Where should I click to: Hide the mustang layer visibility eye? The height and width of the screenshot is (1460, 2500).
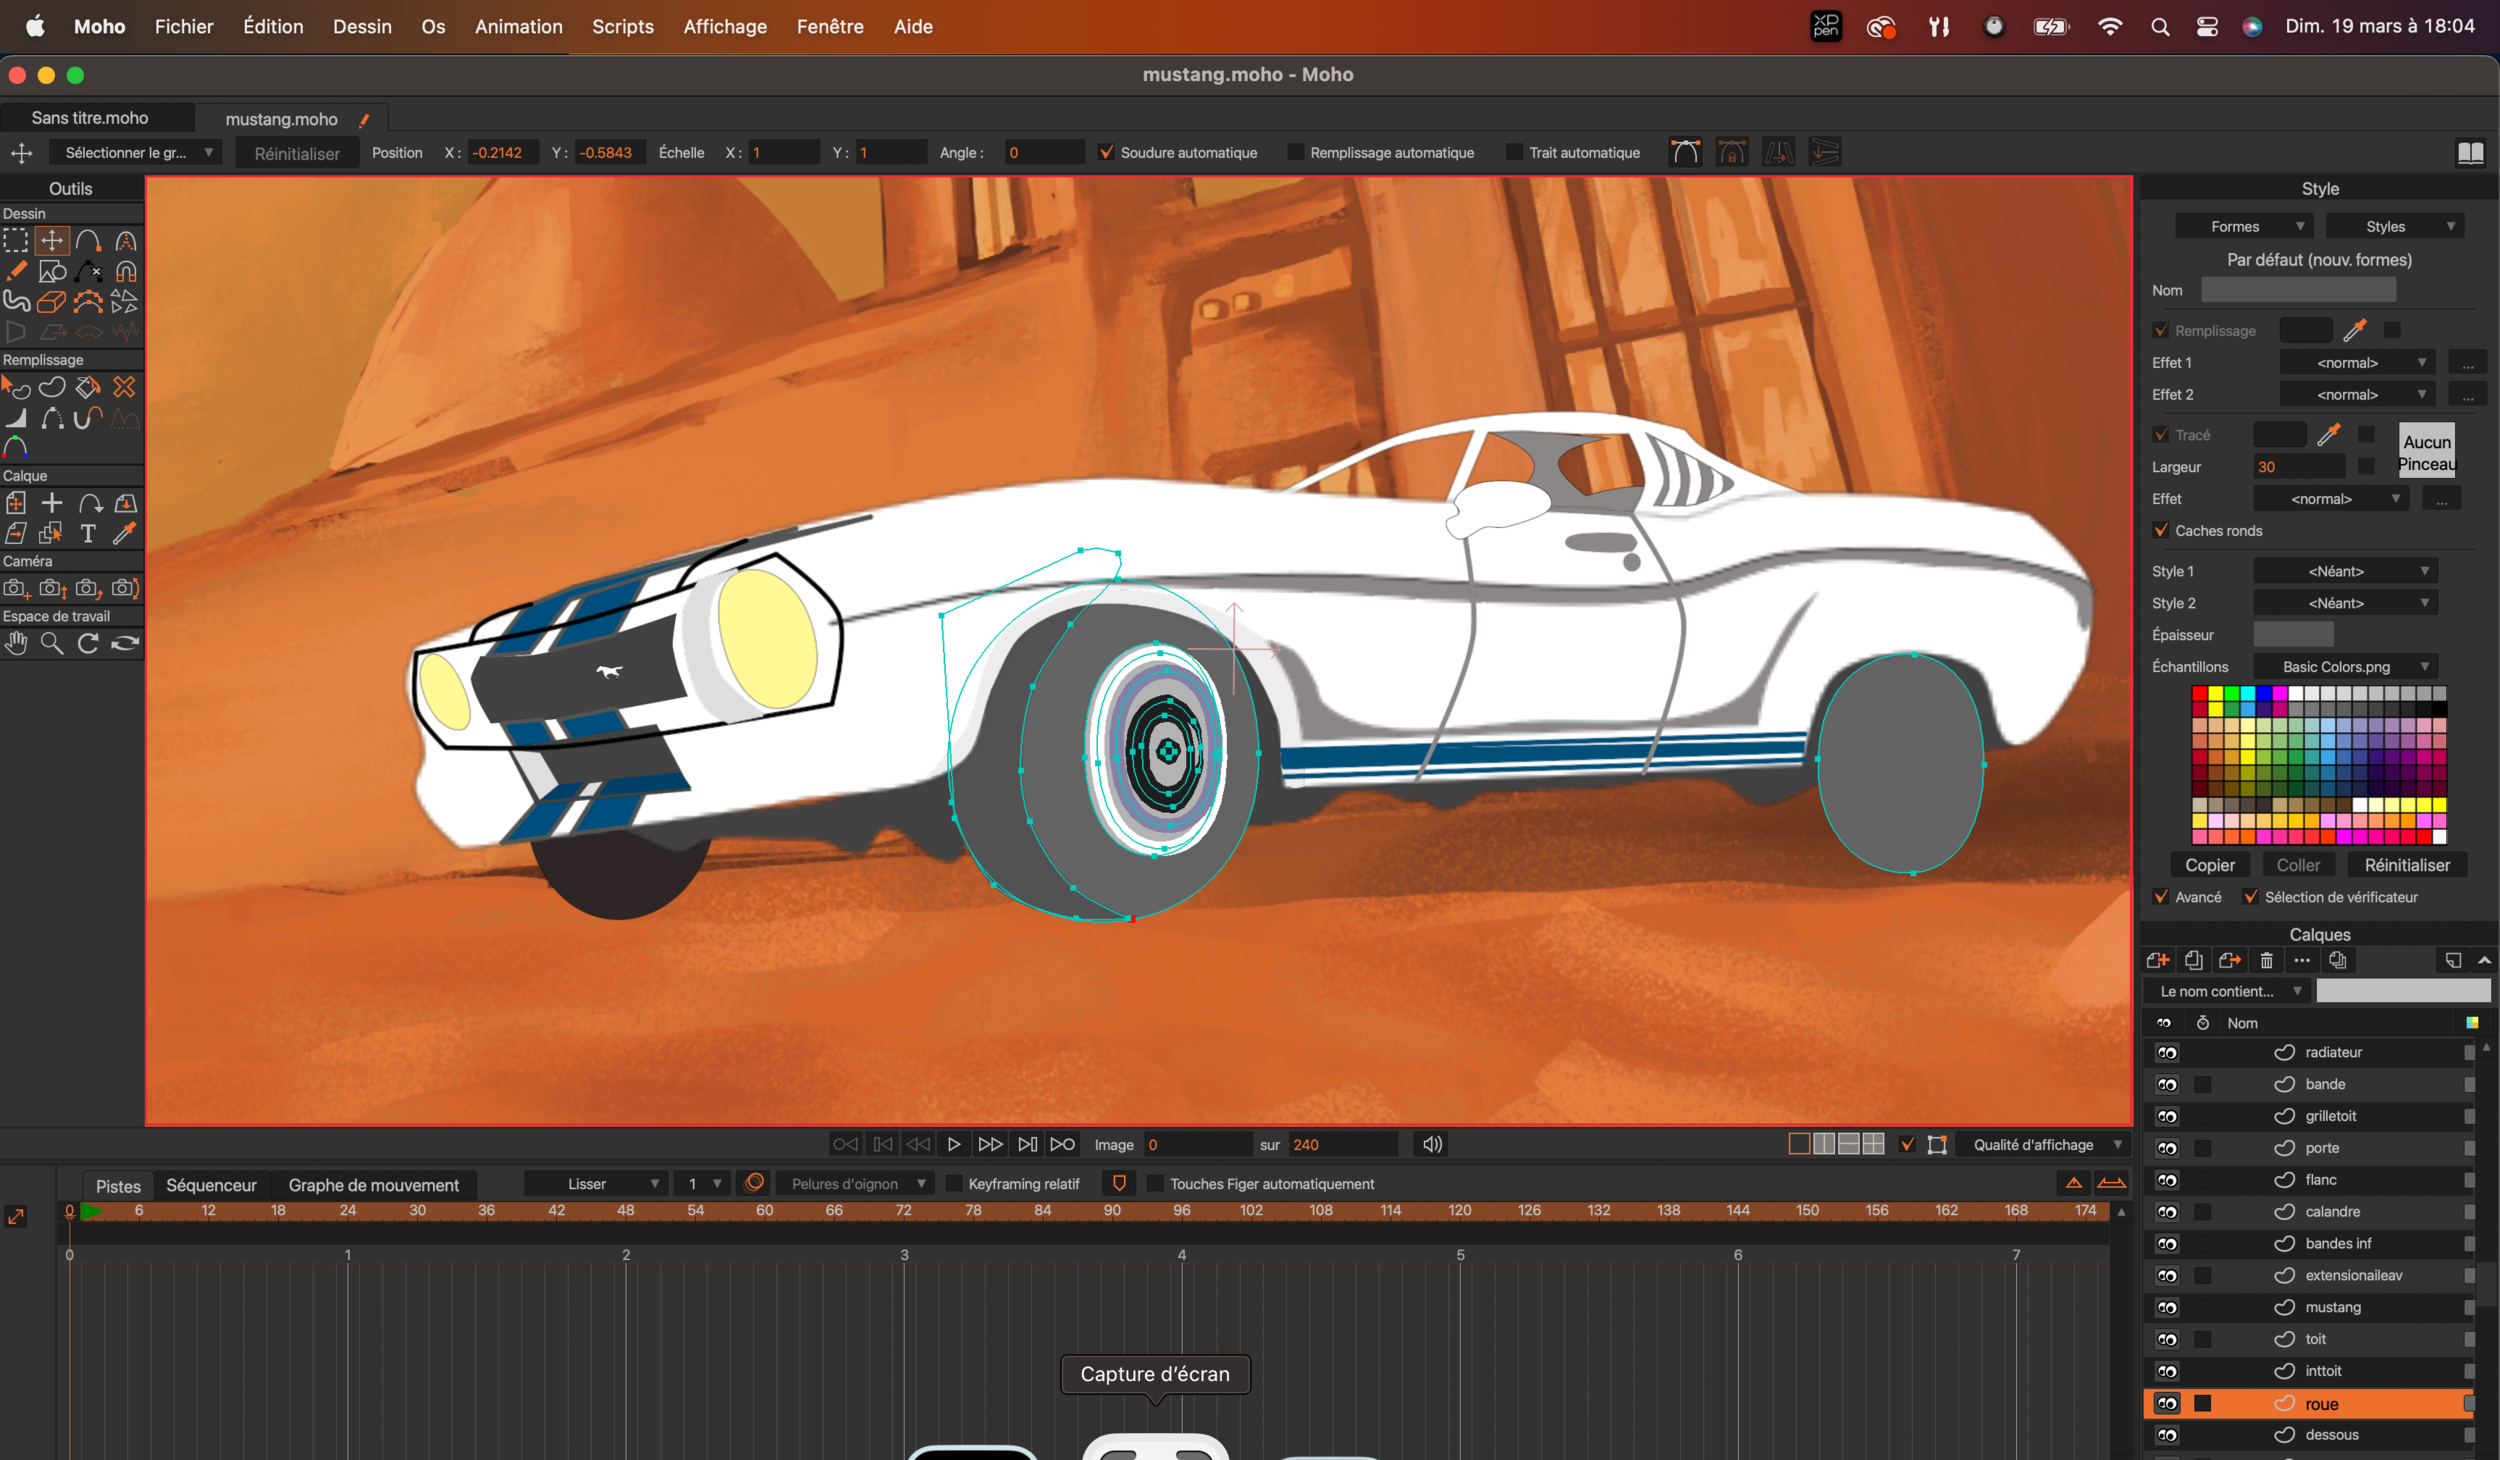pos(2167,1307)
